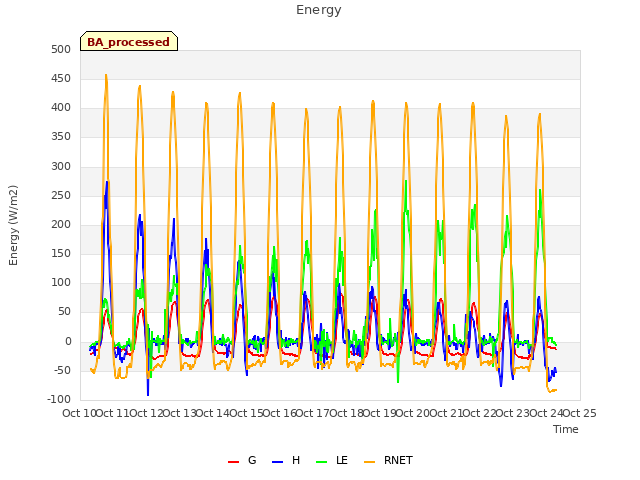Screen dimensions: 640x480
Task: Select the red G legend swatch
Action: (x=233, y=462)
